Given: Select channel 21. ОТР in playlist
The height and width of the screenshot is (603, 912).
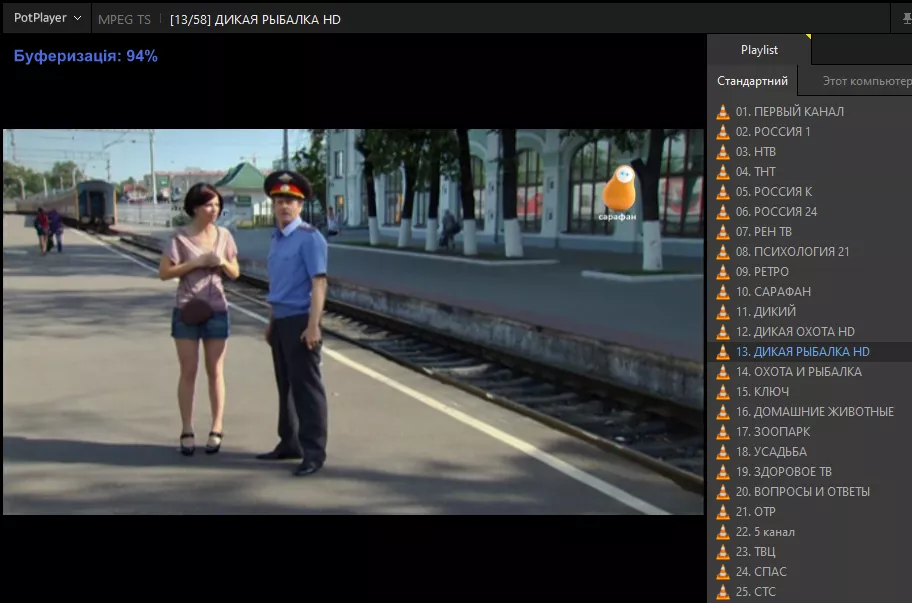Looking at the screenshot, I should click(810, 512).
